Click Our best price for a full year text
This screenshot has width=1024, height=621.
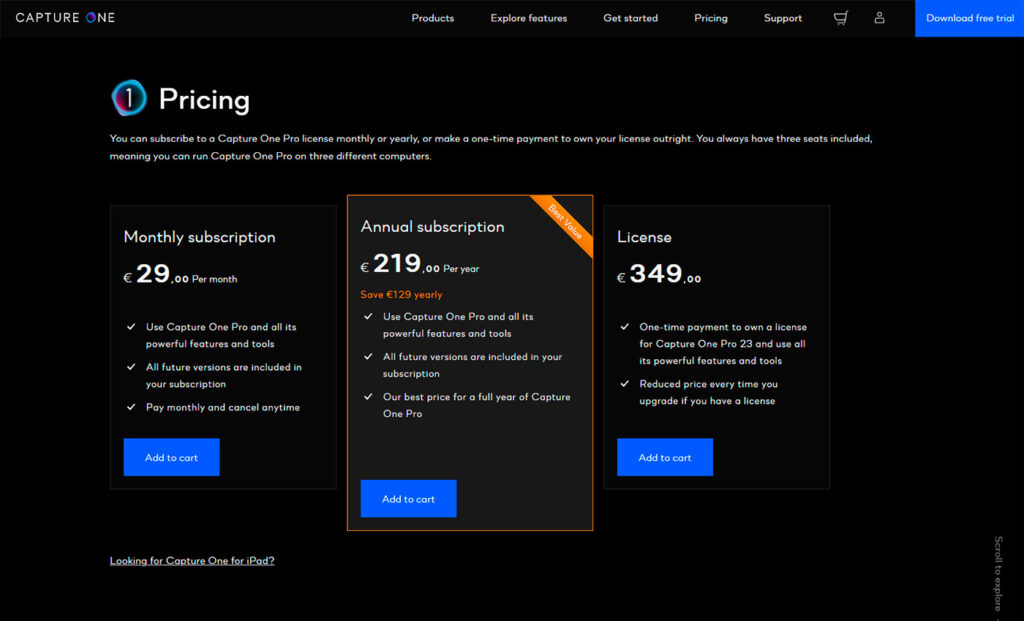476,405
